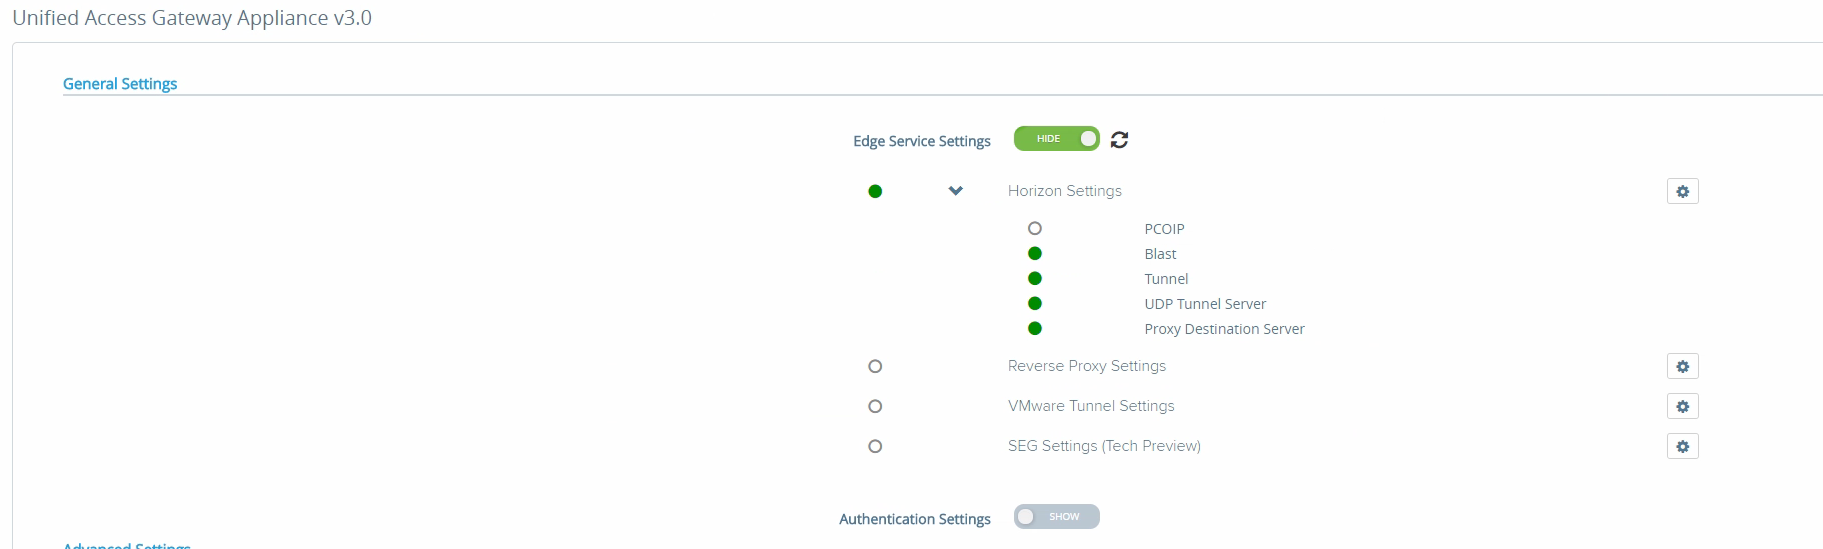Image resolution: width=1823 pixels, height=549 pixels.
Task: Click the VMware Tunnel Settings status circle
Action: pyautogui.click(x=875, y=407)
